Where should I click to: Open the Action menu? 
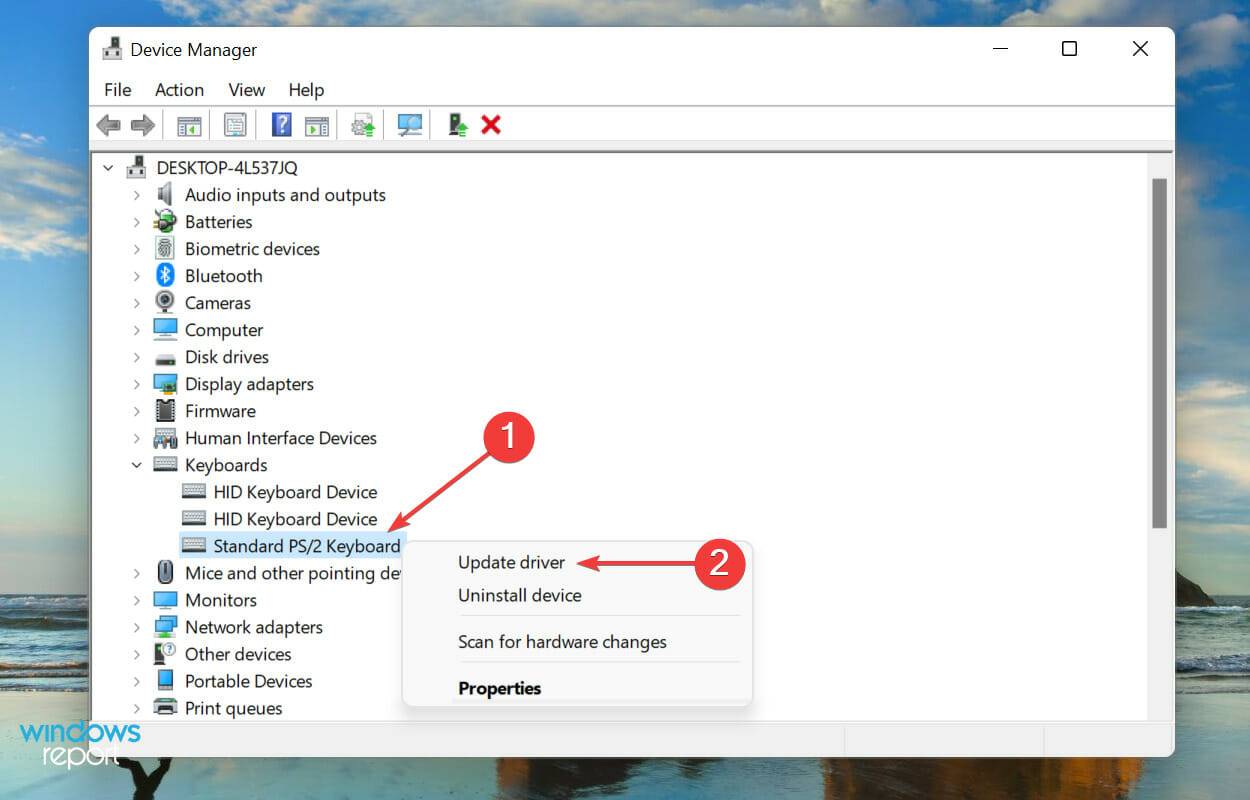point(178,90)
